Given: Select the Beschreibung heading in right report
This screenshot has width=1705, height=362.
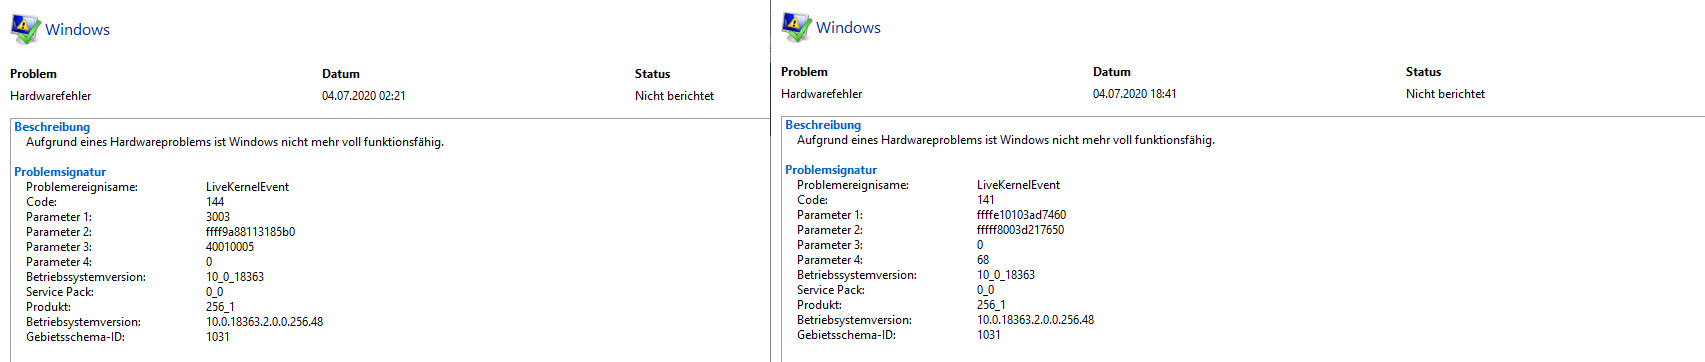Looking at the screenshot, I should 823,125.
